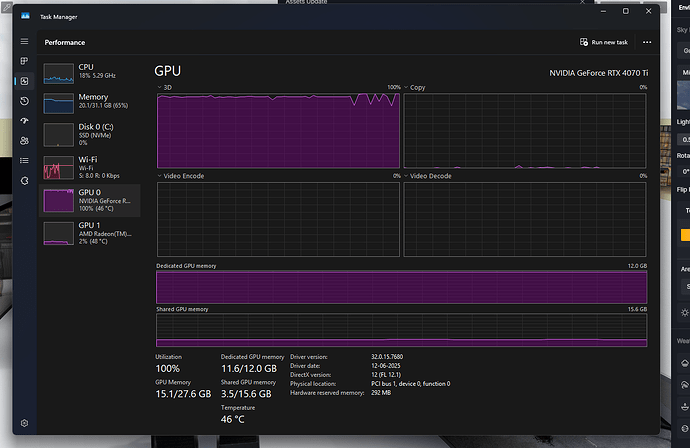Click the sun icon in background app panel
The height and width of the screenshot is (448, 690).
pyautogui.click(x=685, y=313)
